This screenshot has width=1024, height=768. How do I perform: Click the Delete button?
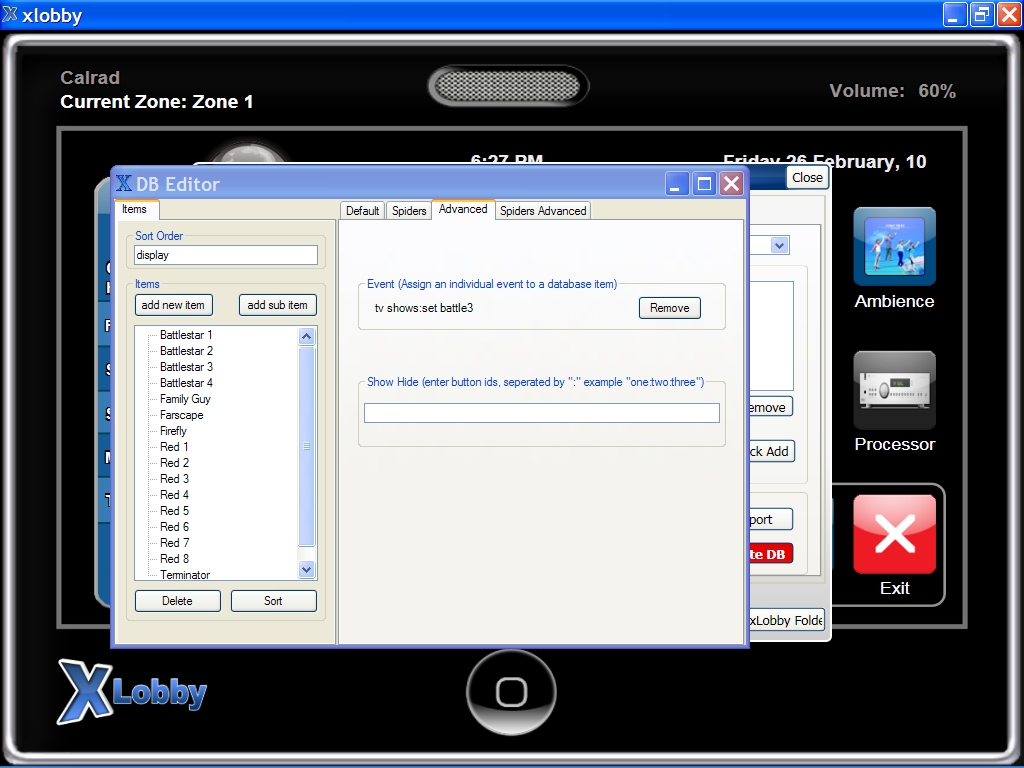coord(178,601)
